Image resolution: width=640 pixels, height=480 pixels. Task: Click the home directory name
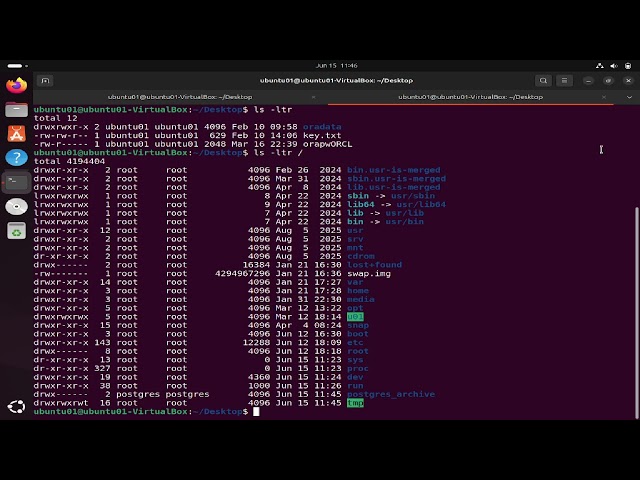(x=358, y=291)
